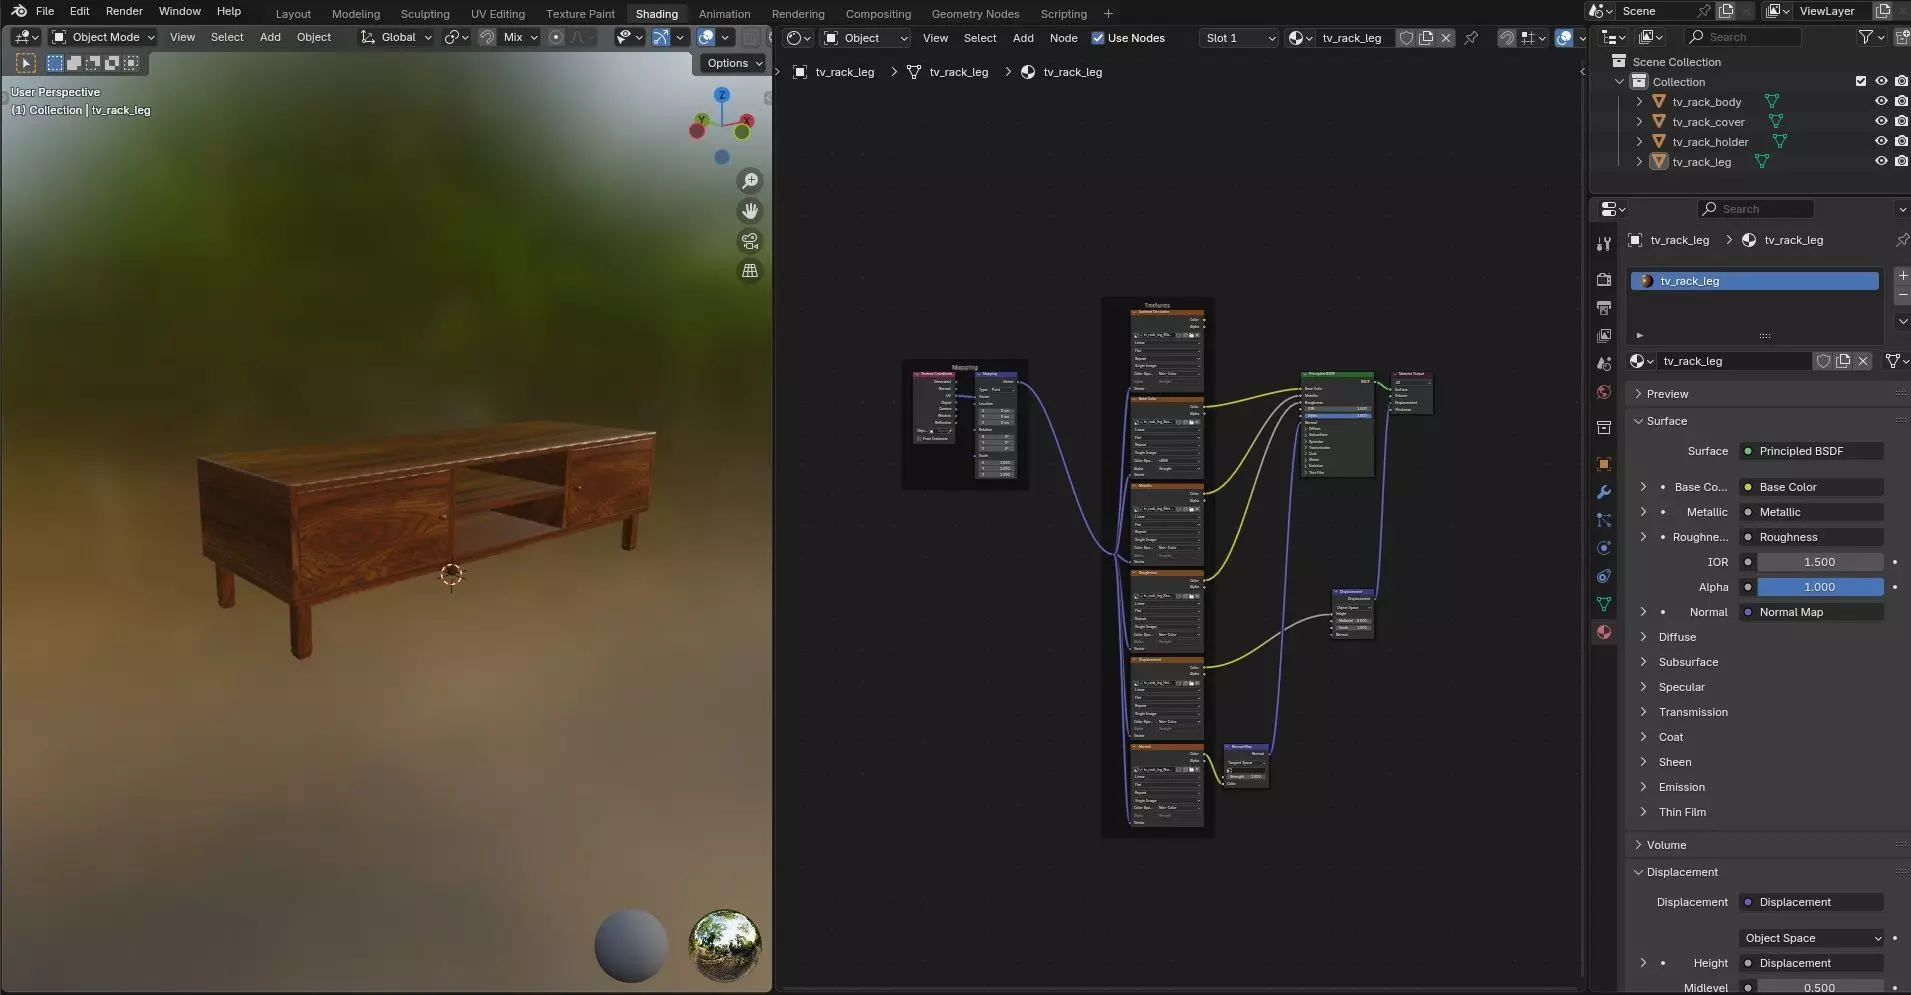Expand tv_rack_body in the outliner

coord(1639,101)
